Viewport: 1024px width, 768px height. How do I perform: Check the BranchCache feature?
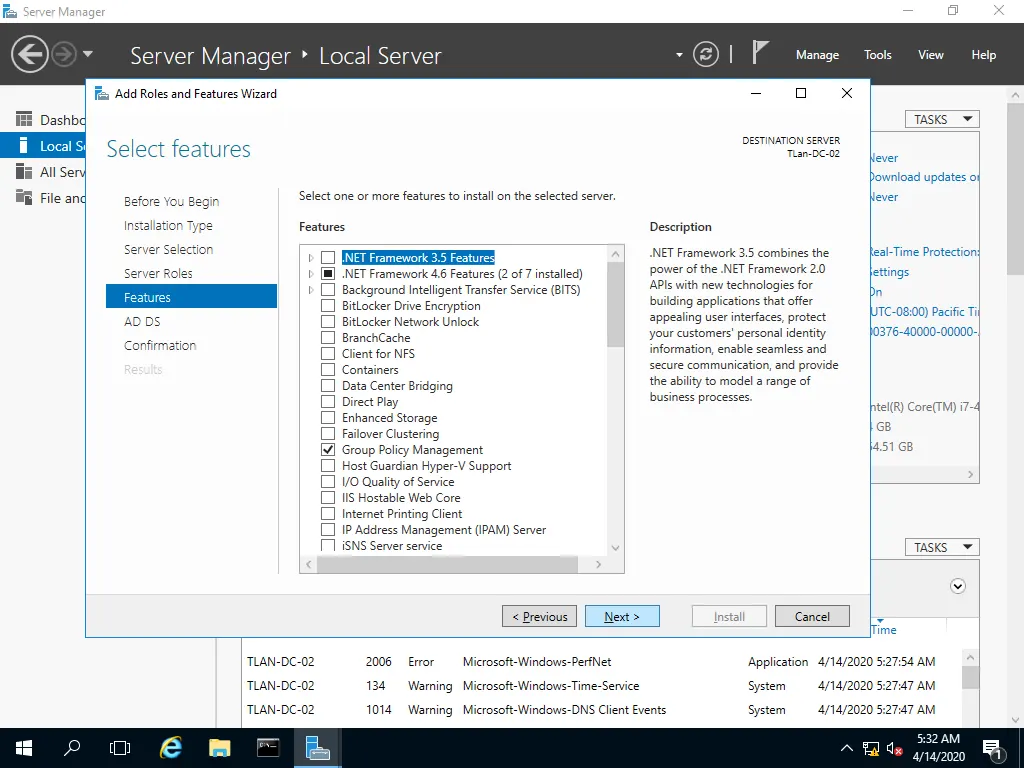click(328, 338)
